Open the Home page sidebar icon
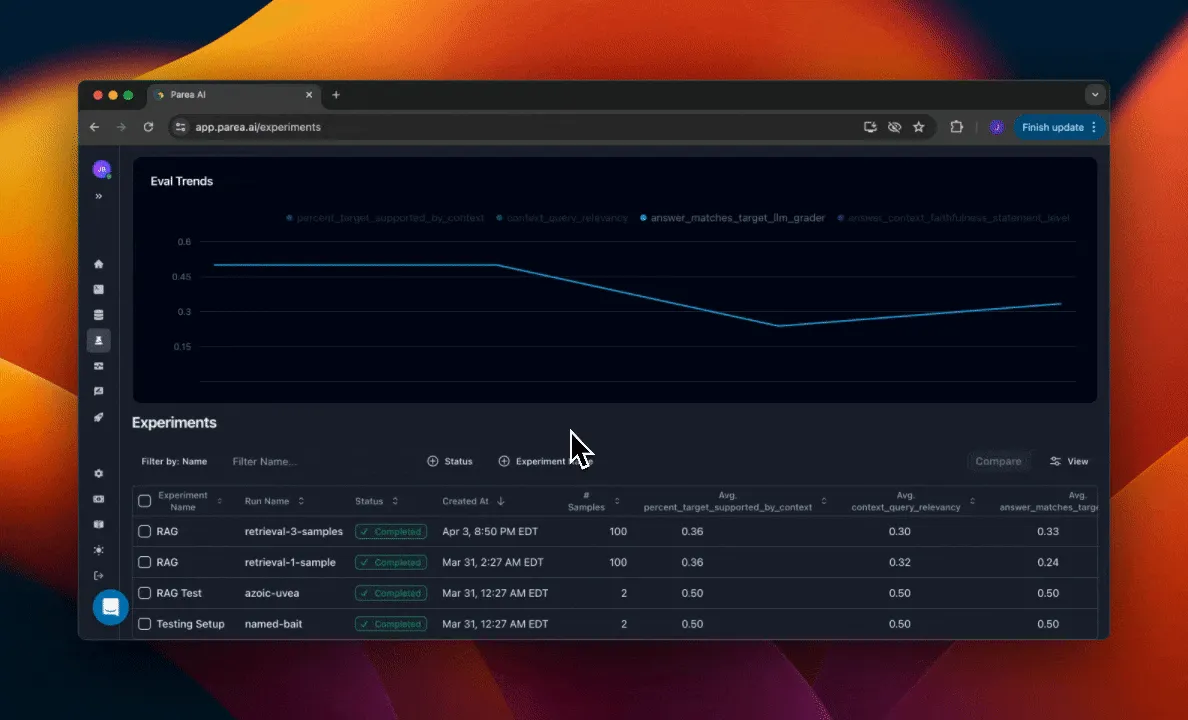Image resolution: width=1188 pixels, height=720 pixels. [x=98, y=264]
